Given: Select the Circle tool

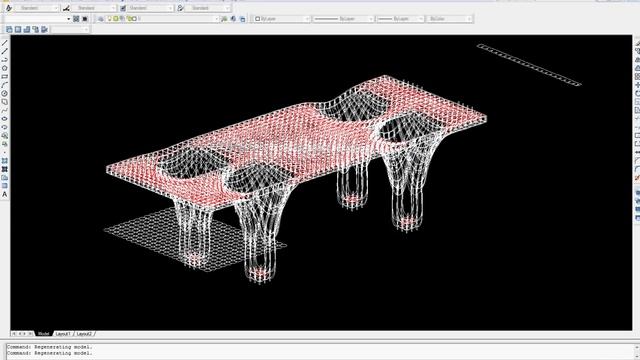Looking at the screenshot, I should (x=4, y=93).
